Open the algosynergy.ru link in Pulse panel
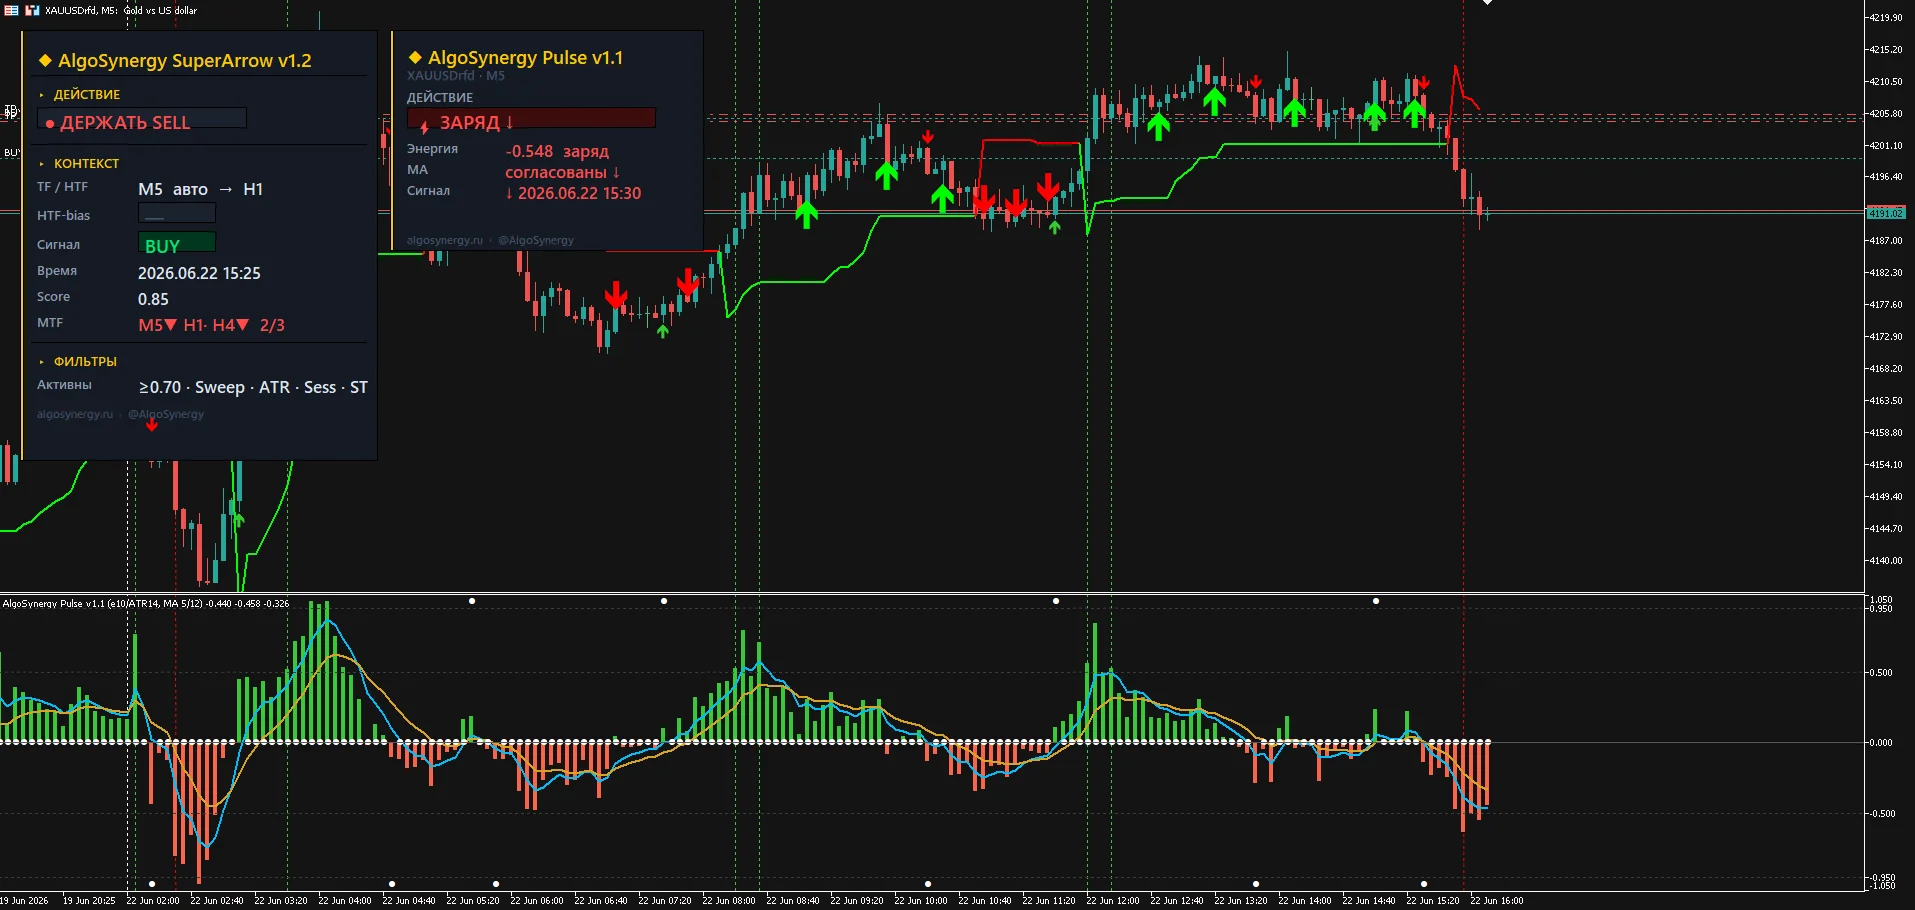This screenshot has width=1915, height=910. pyautogui.click(x=444, y=240)
